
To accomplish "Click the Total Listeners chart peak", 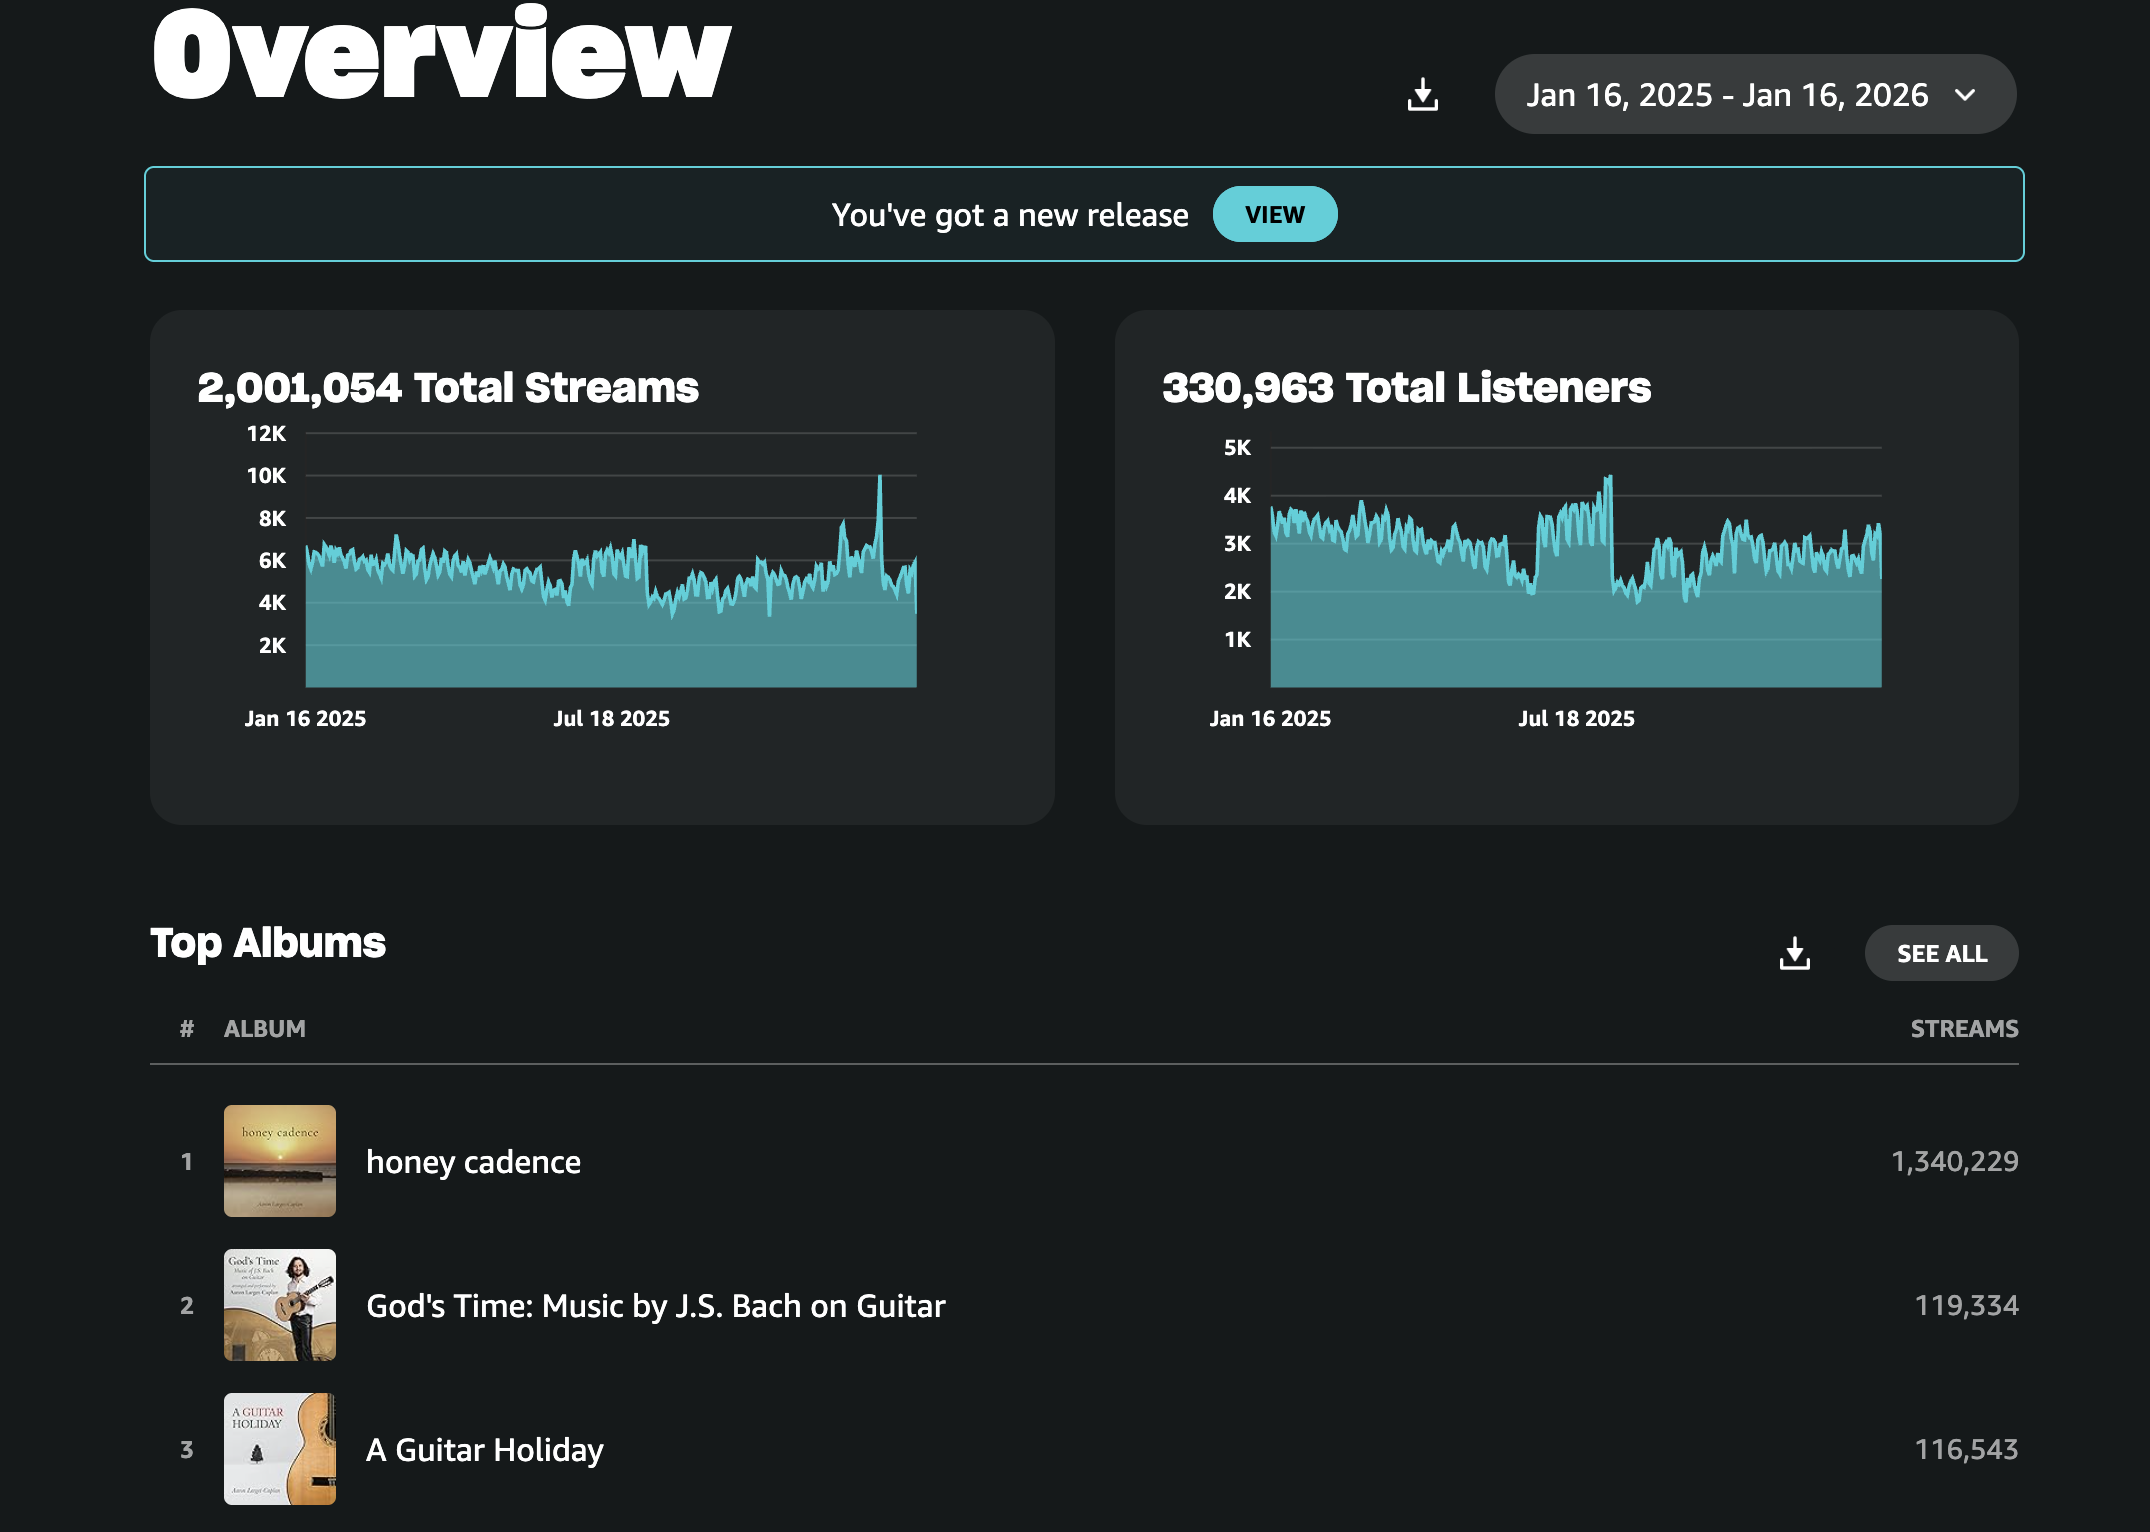I will pos(1609,480).
